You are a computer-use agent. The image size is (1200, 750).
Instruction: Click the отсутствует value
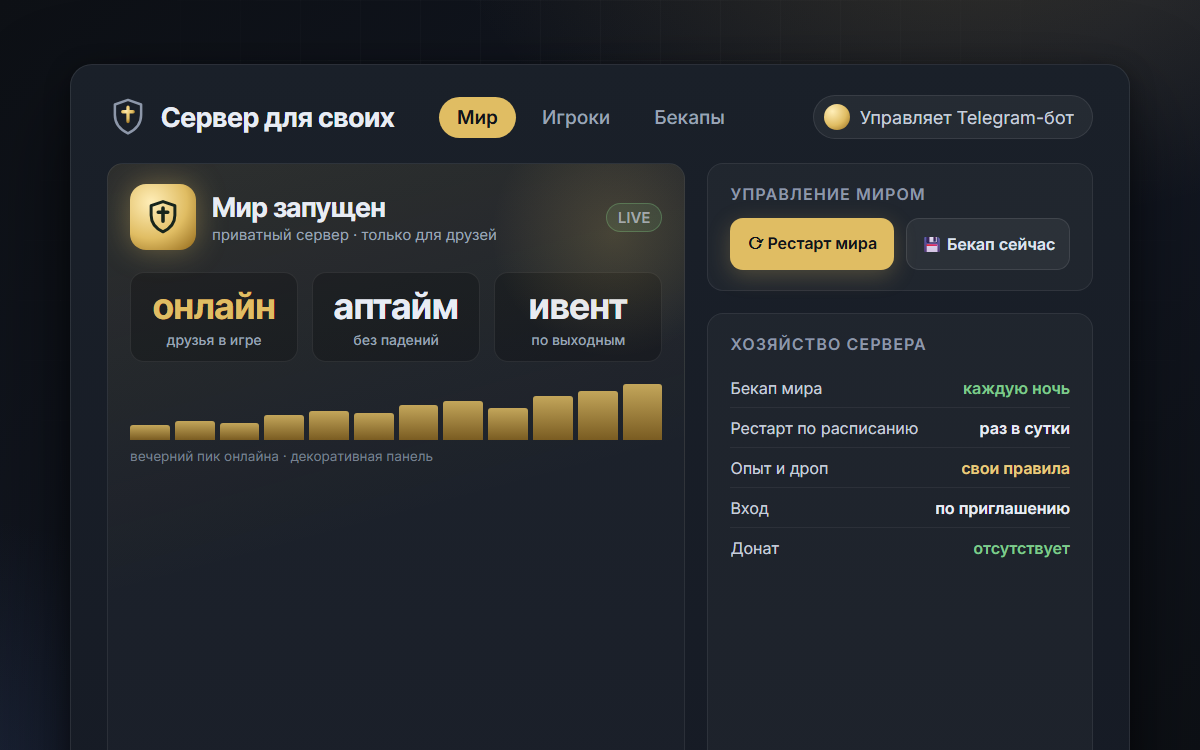coord(1022,548)
